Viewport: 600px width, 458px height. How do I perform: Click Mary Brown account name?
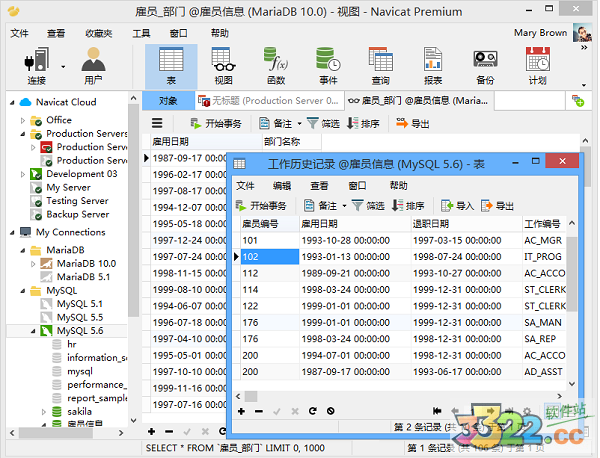point(540,33)
